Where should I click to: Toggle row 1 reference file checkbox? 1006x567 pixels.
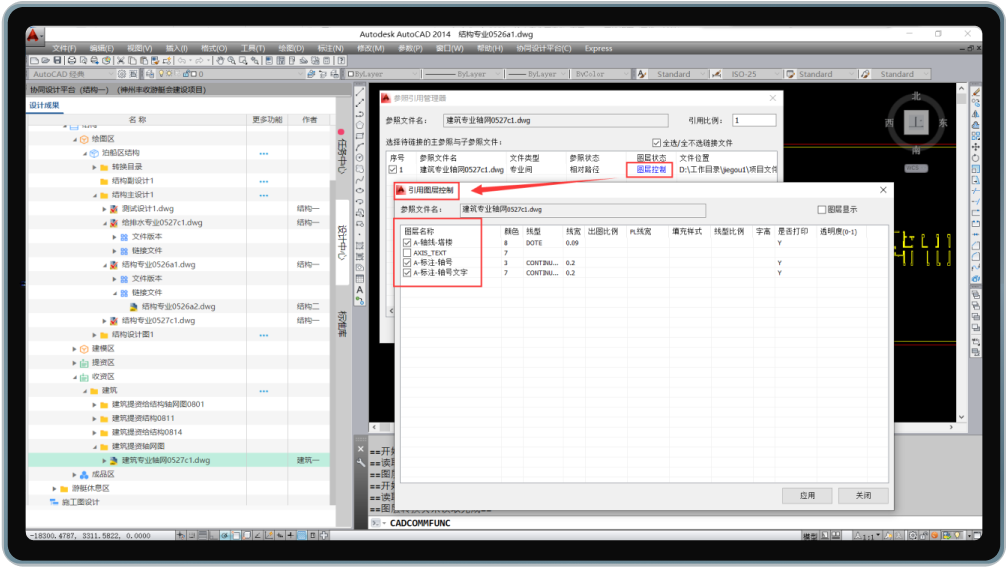(x=393, y=170)
